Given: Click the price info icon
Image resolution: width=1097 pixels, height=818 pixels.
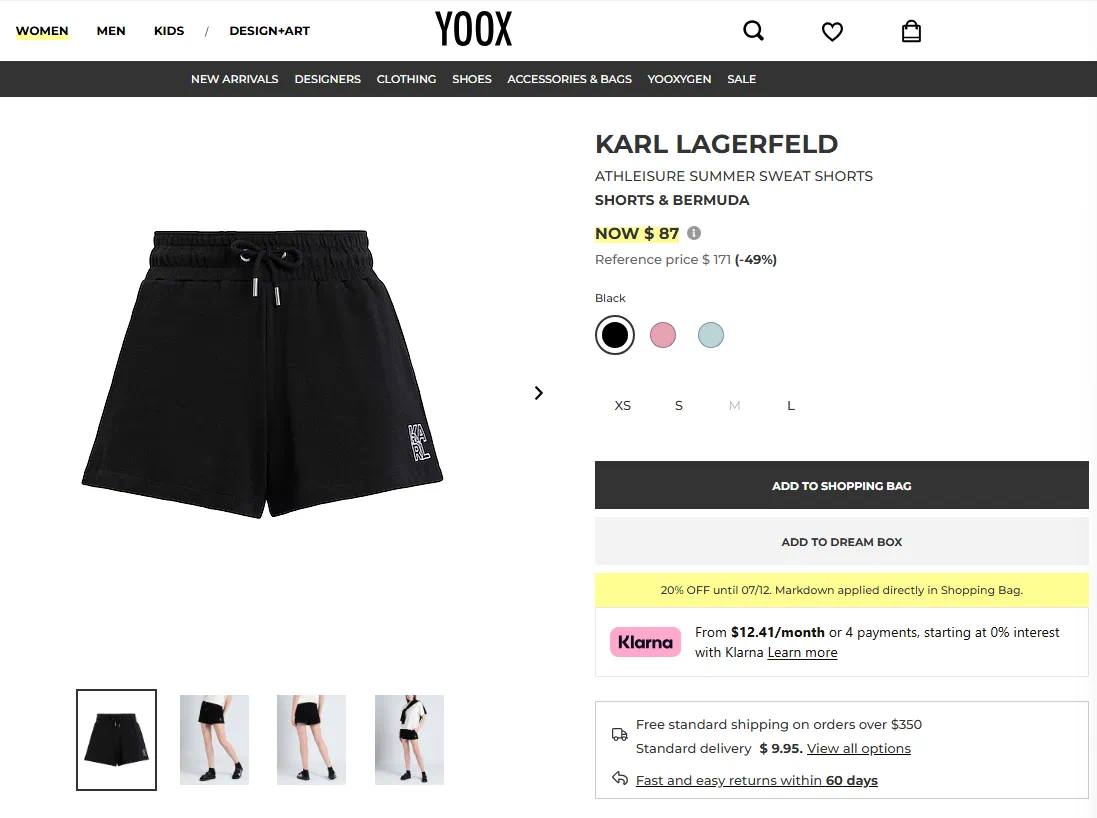Looking at the screenshot, I should click(693, 233).
